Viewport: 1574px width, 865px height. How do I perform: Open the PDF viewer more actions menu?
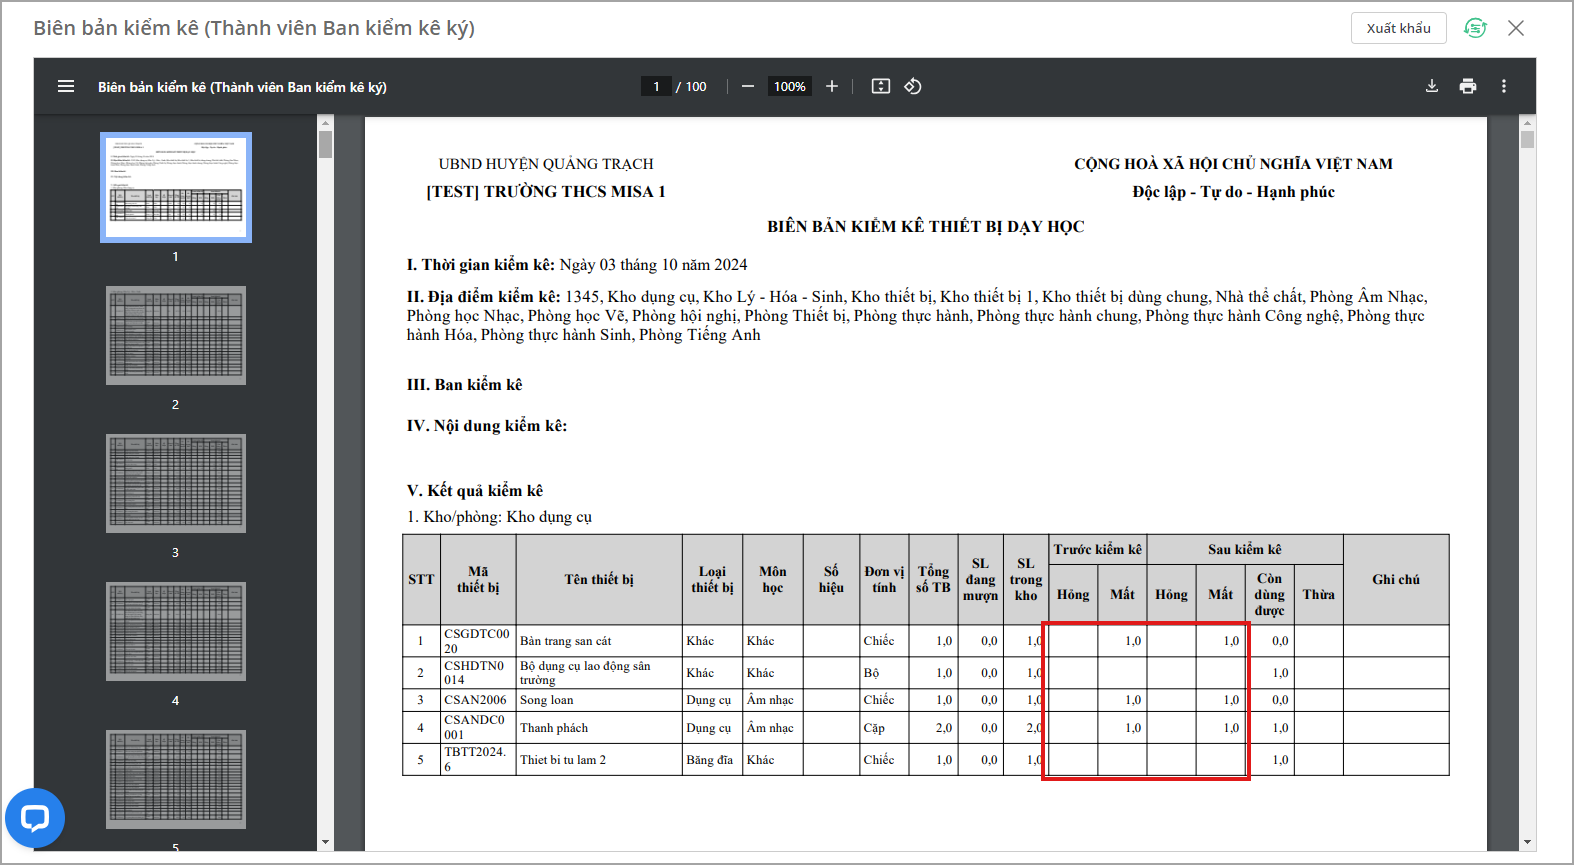(1504, 86)
